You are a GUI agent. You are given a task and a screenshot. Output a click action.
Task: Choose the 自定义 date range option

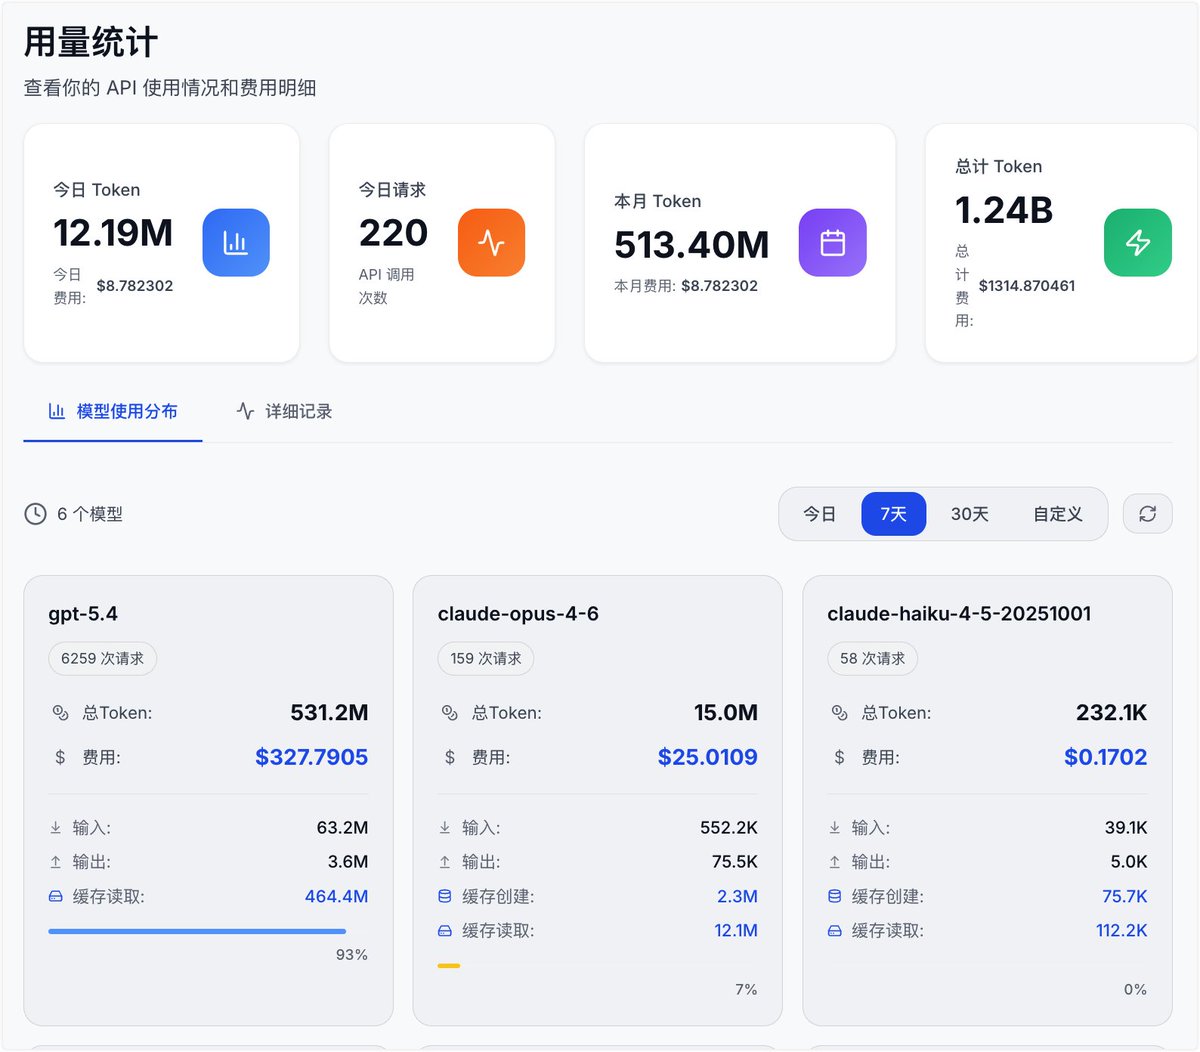click(x=1057, y=514)
